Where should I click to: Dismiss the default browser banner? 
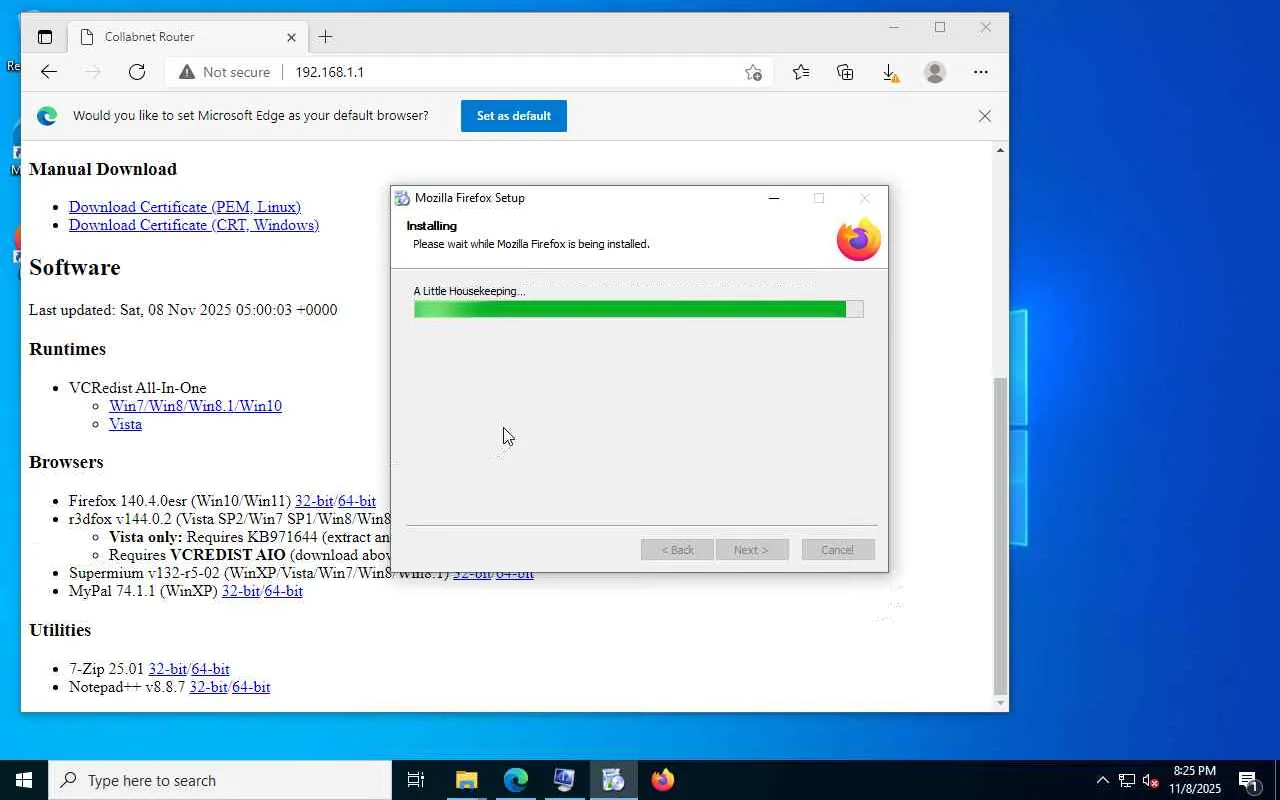pos(985,116)
